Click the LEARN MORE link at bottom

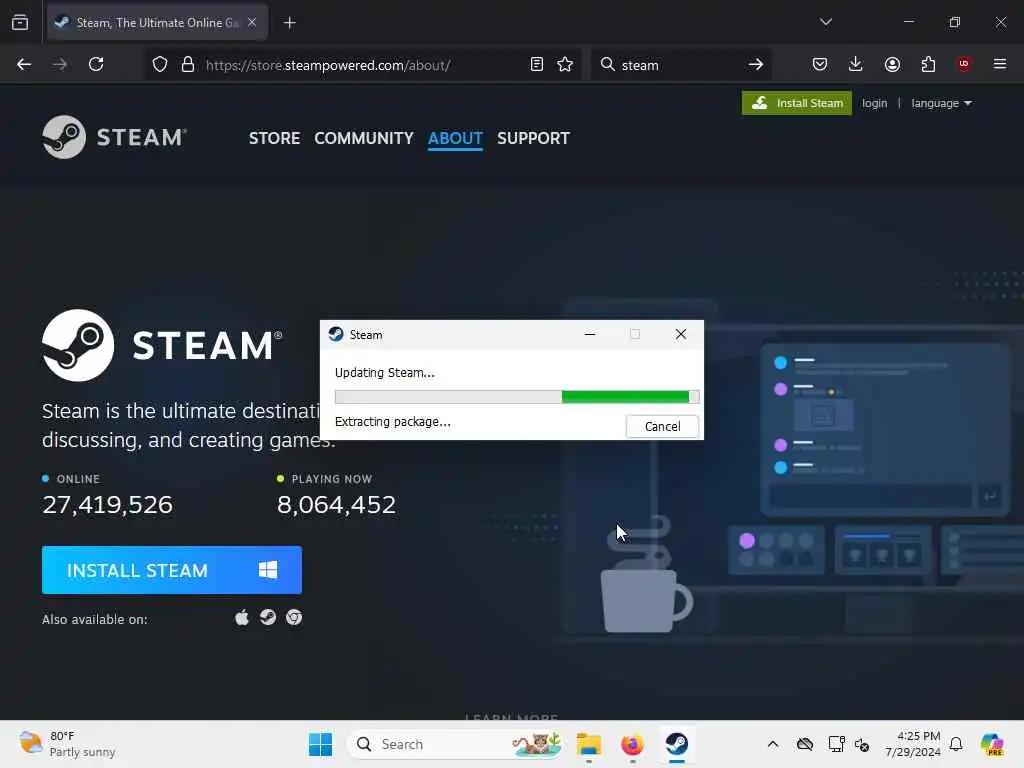click(x=511, y=716)
